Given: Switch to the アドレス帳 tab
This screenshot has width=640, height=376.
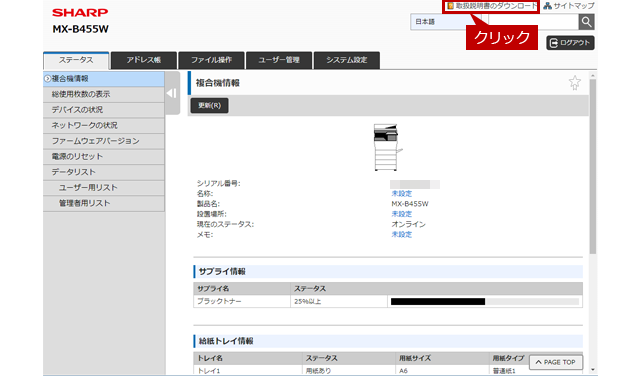Looking at the screenshot, I should coord(144,60).
